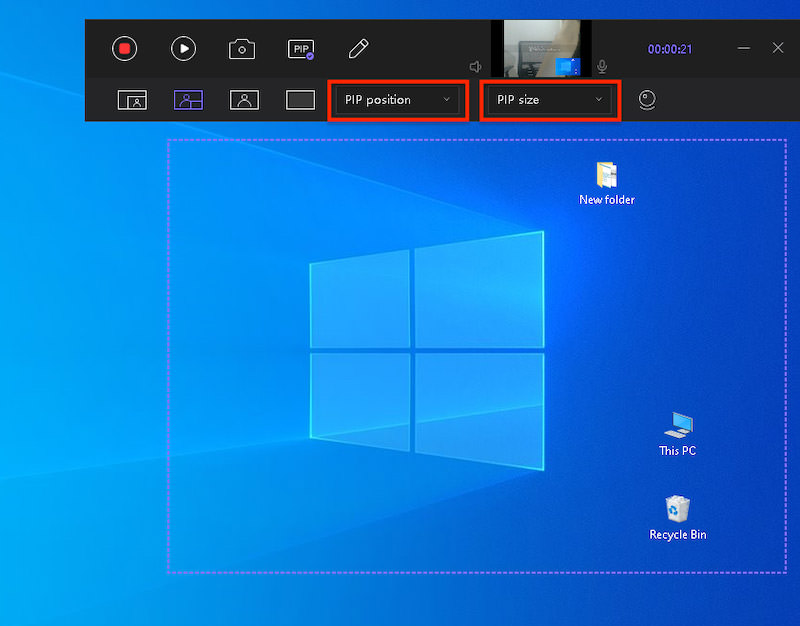
Task: Click the webcam preview thumbnail
Action: tap(541, 48)
